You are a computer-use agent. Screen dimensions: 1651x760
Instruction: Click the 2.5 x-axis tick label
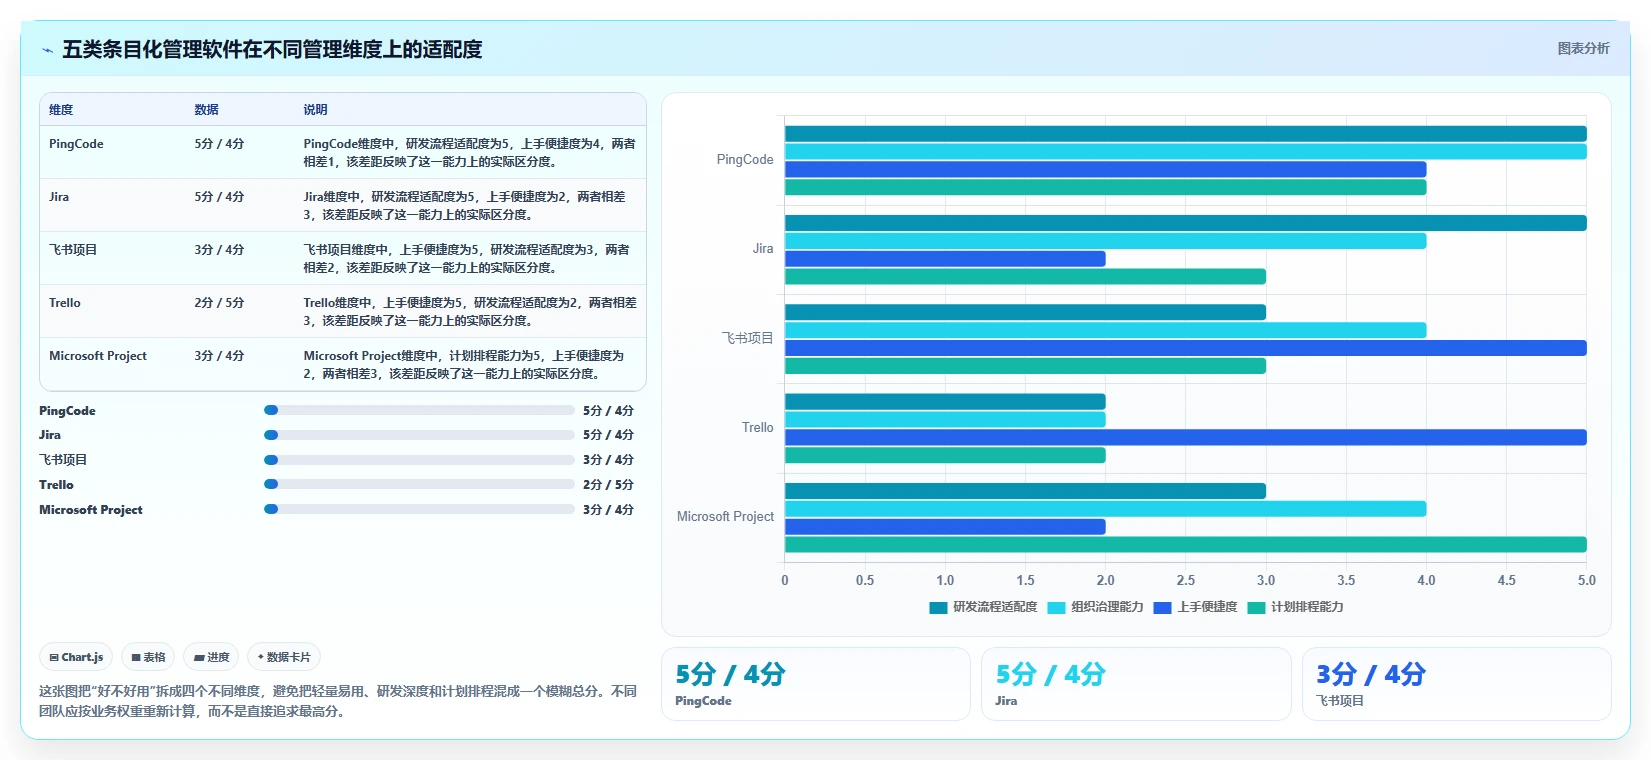point(1185,580)
